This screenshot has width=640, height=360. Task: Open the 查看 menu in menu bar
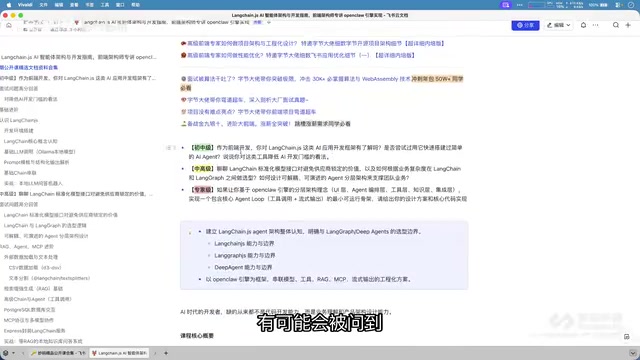point(74,5)
